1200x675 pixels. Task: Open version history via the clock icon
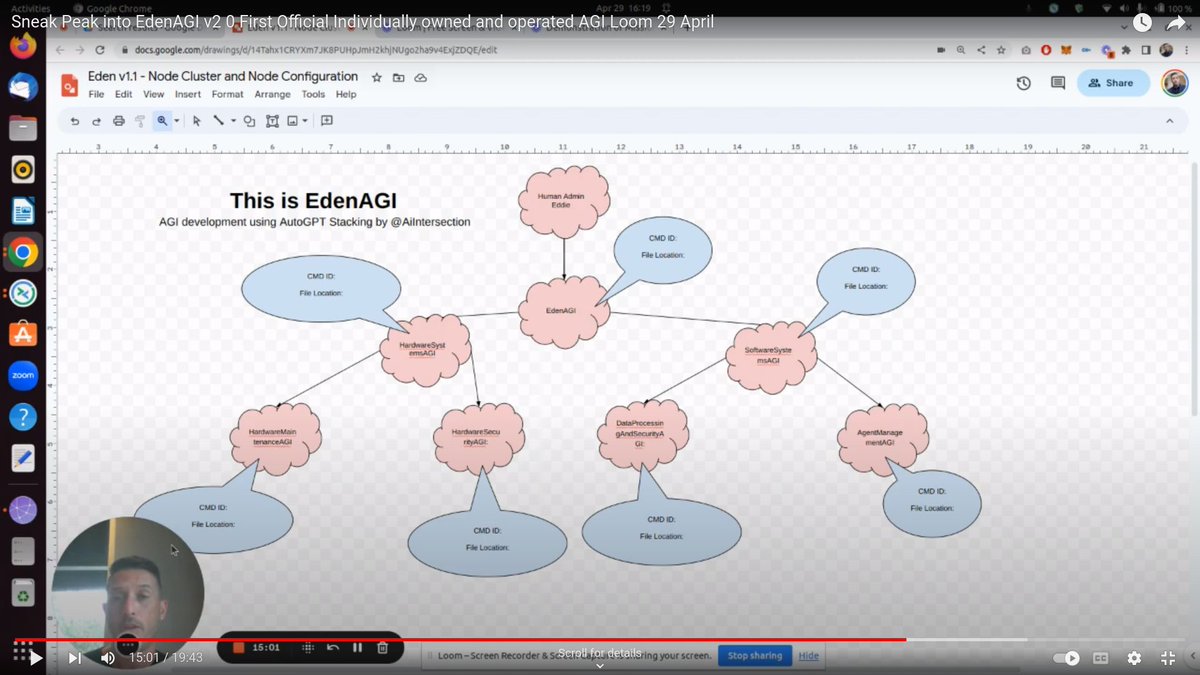click(x=1023, y=83)
